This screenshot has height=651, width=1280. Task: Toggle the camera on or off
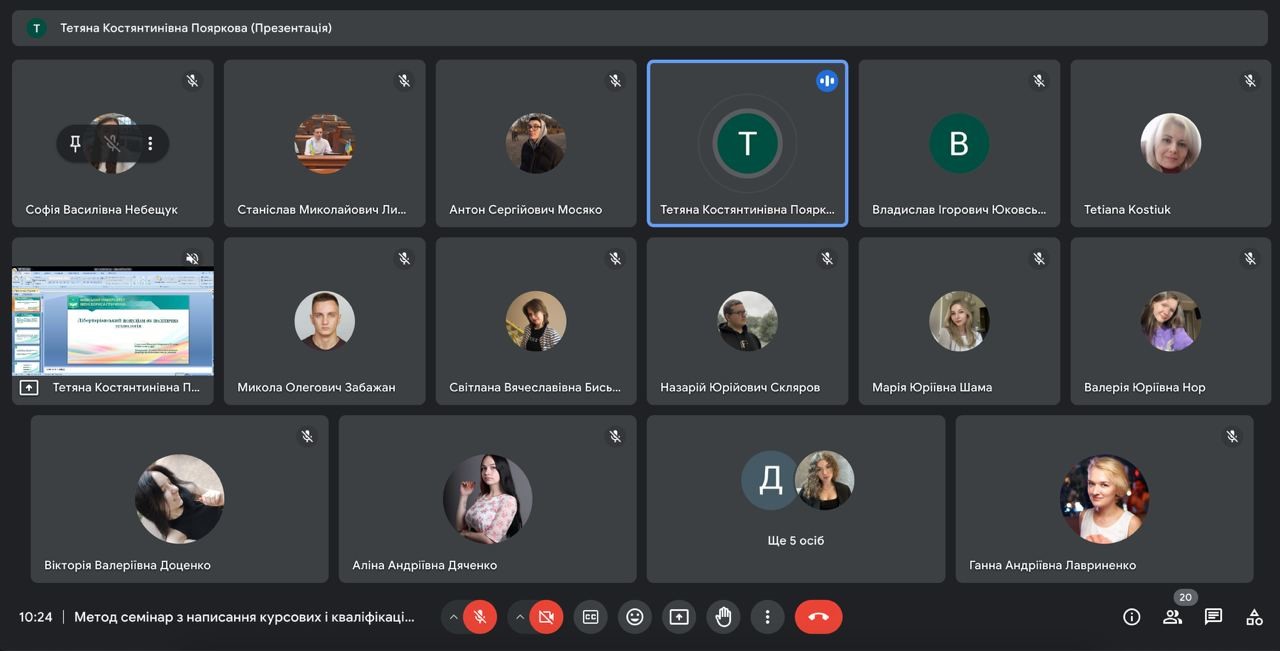[546, 617]
